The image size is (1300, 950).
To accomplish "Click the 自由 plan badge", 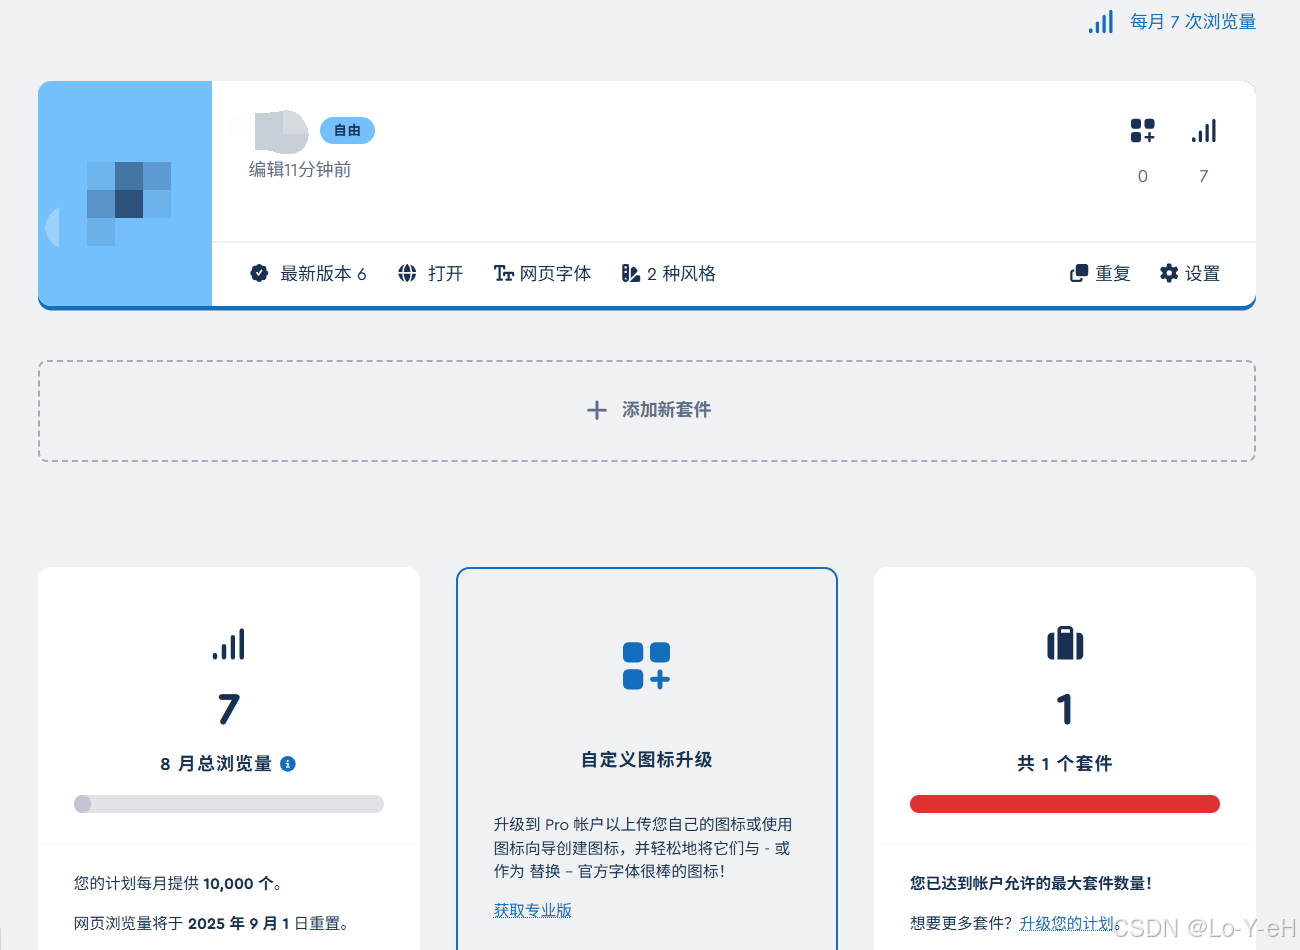I will [x=347, y=131].
